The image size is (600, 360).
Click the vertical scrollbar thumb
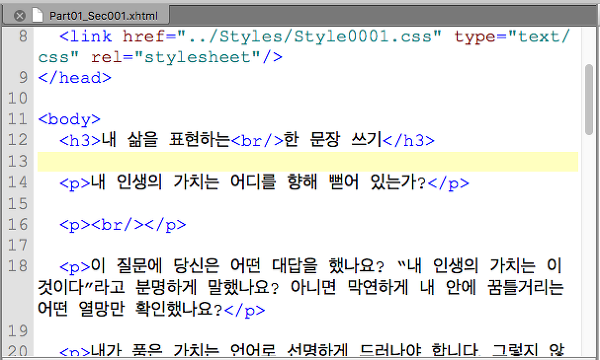(589, 99)
